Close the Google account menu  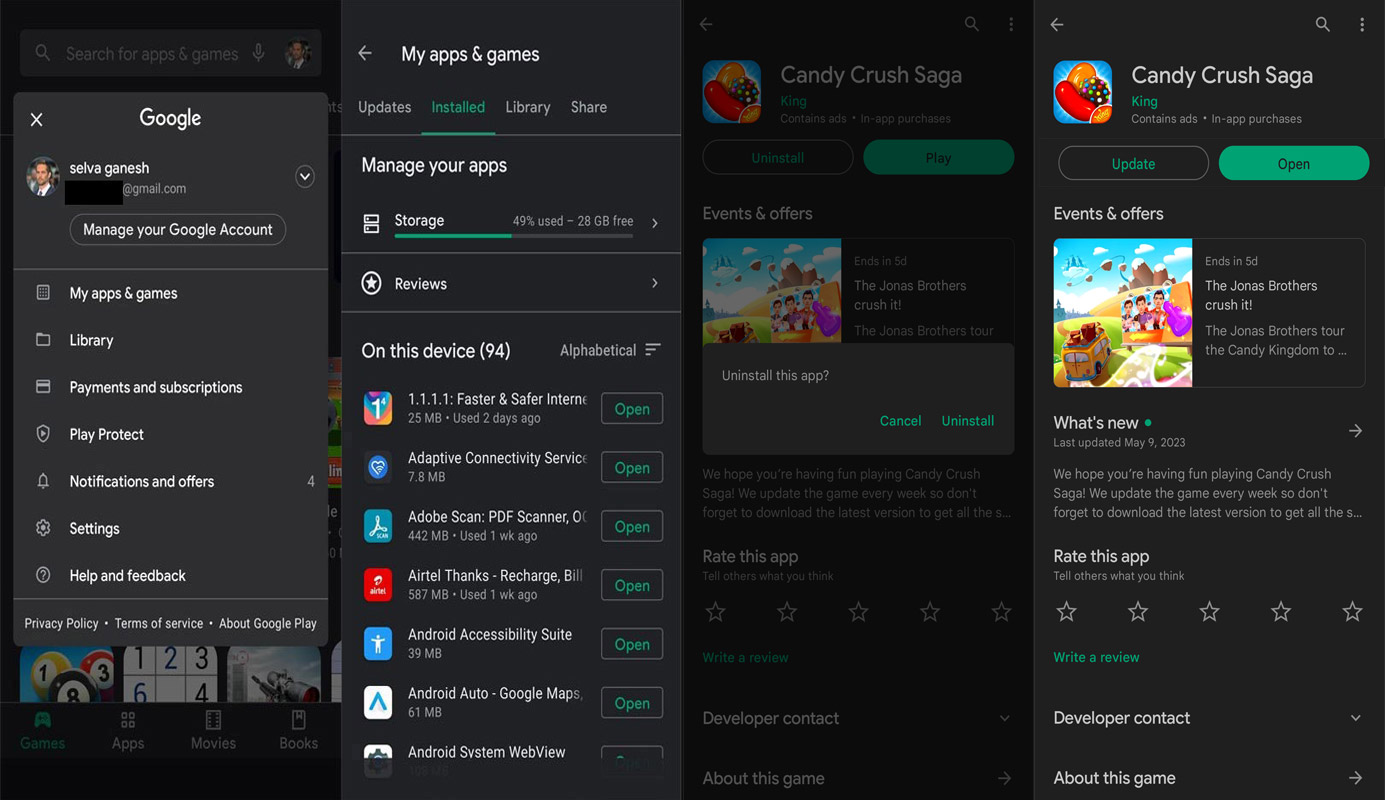(36, 120)
